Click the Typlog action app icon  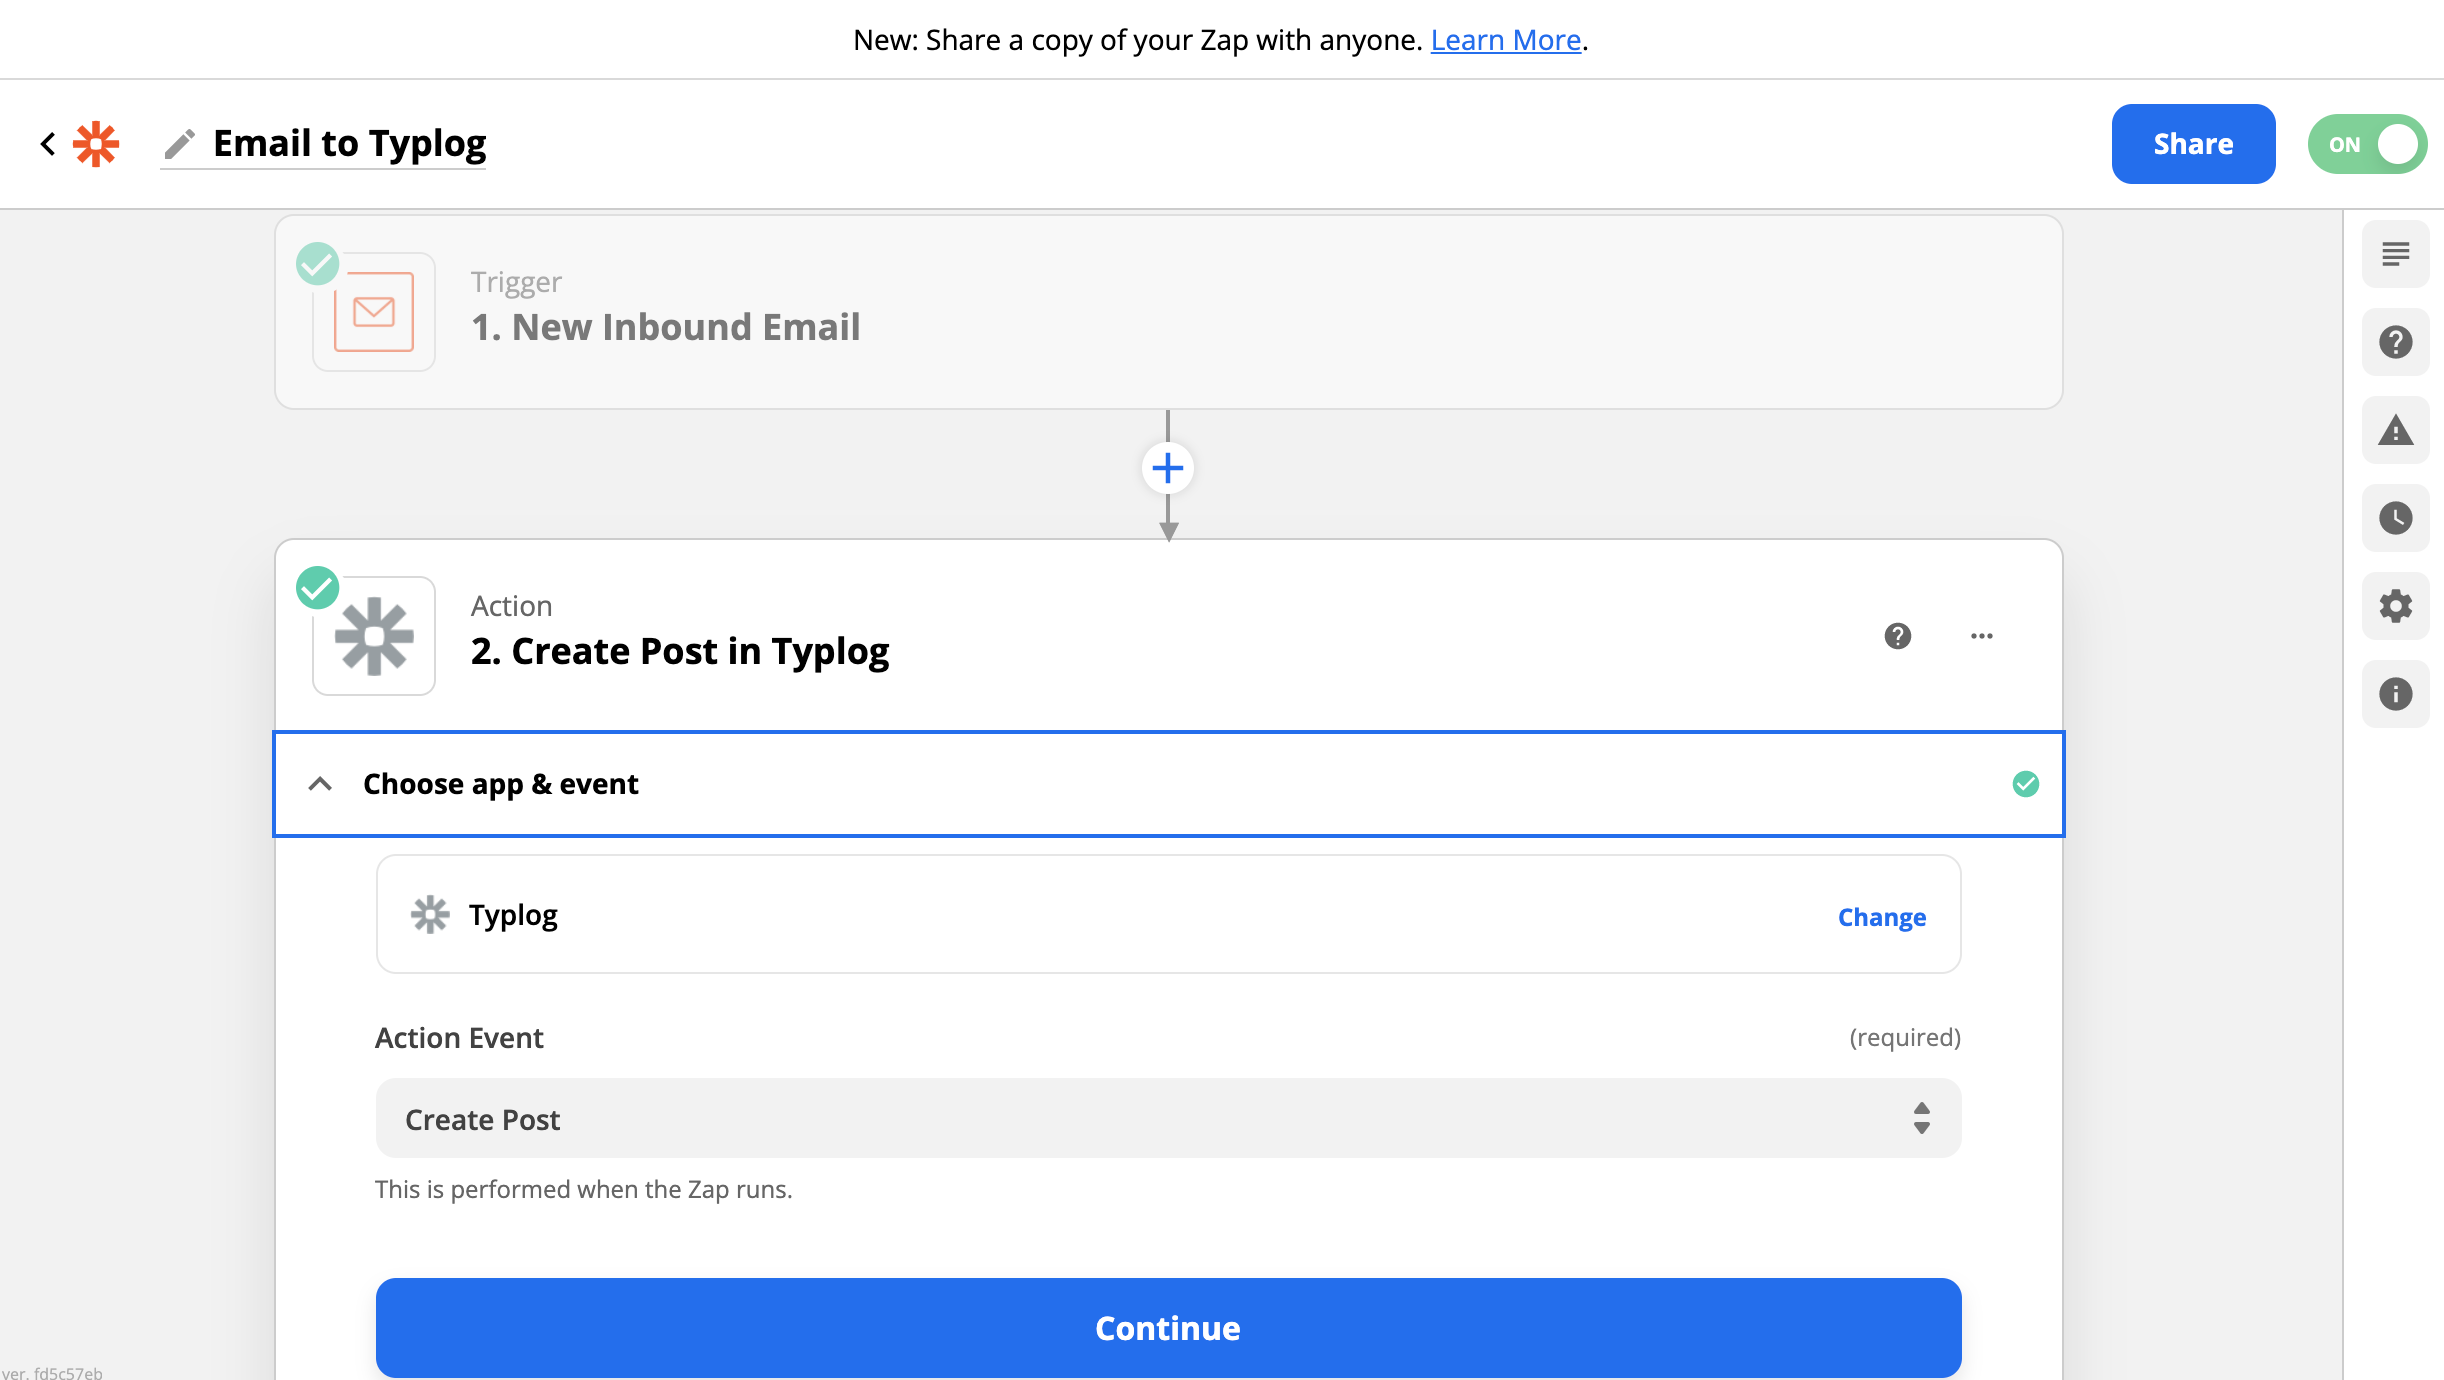tap(374, 636)
